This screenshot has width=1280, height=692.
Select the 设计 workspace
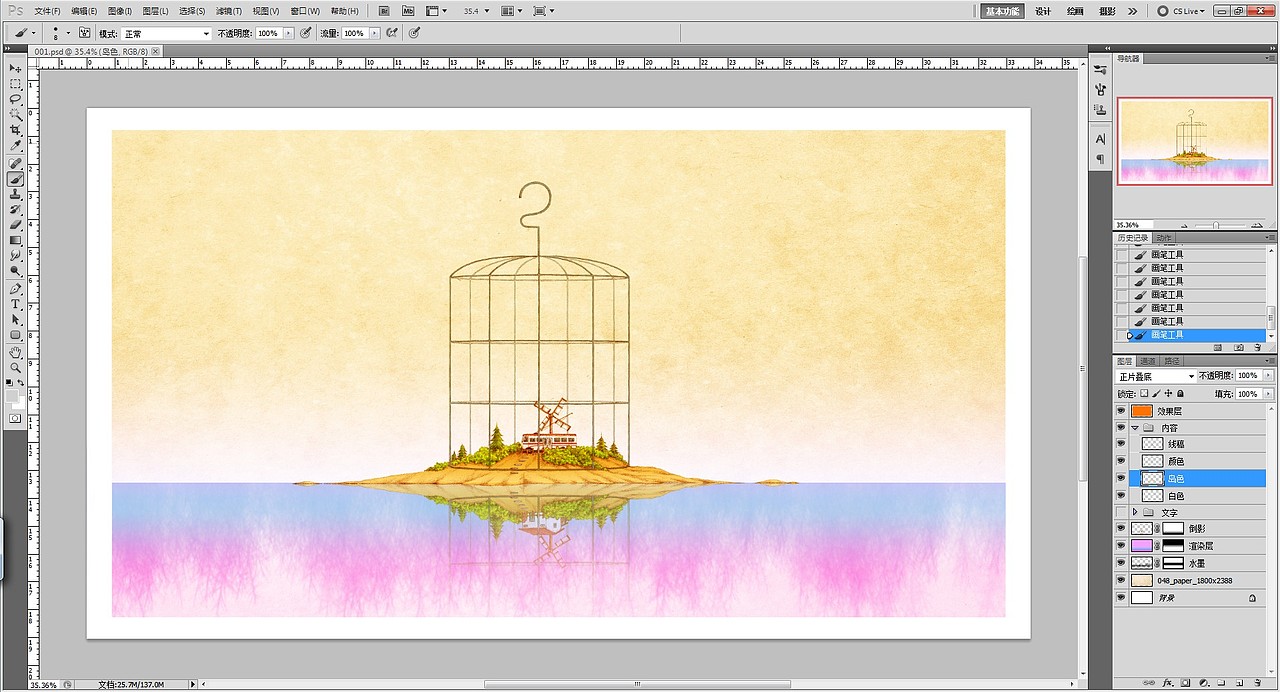click(1043, 11)
